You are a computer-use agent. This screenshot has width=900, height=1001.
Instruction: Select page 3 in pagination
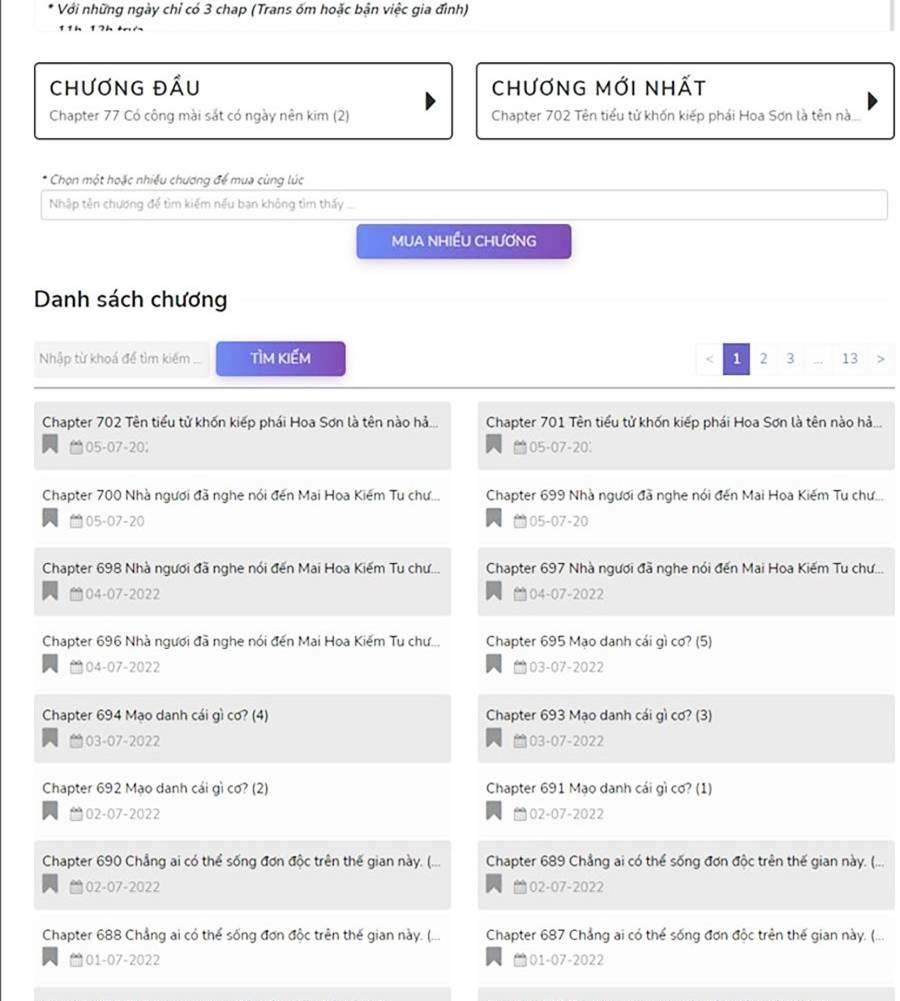tap(790, 359)
